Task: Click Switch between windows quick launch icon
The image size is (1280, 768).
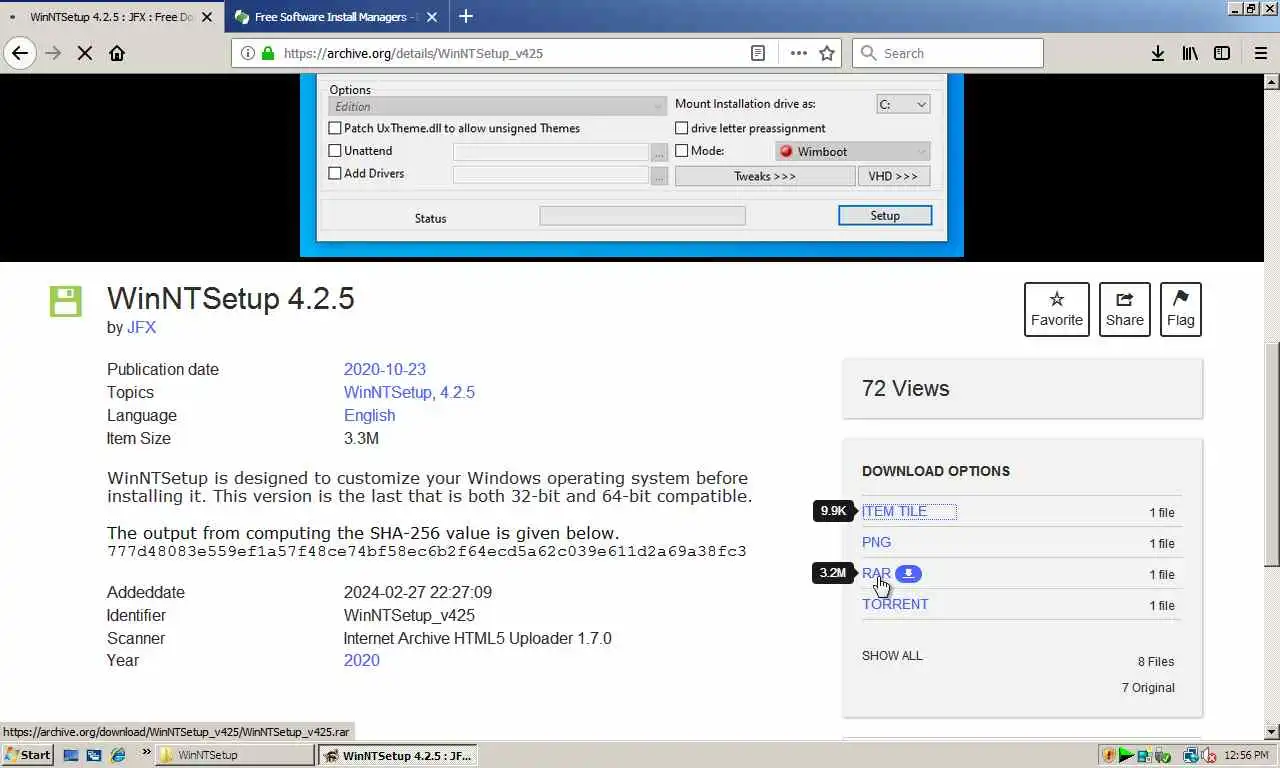Action: click(94, 755)
